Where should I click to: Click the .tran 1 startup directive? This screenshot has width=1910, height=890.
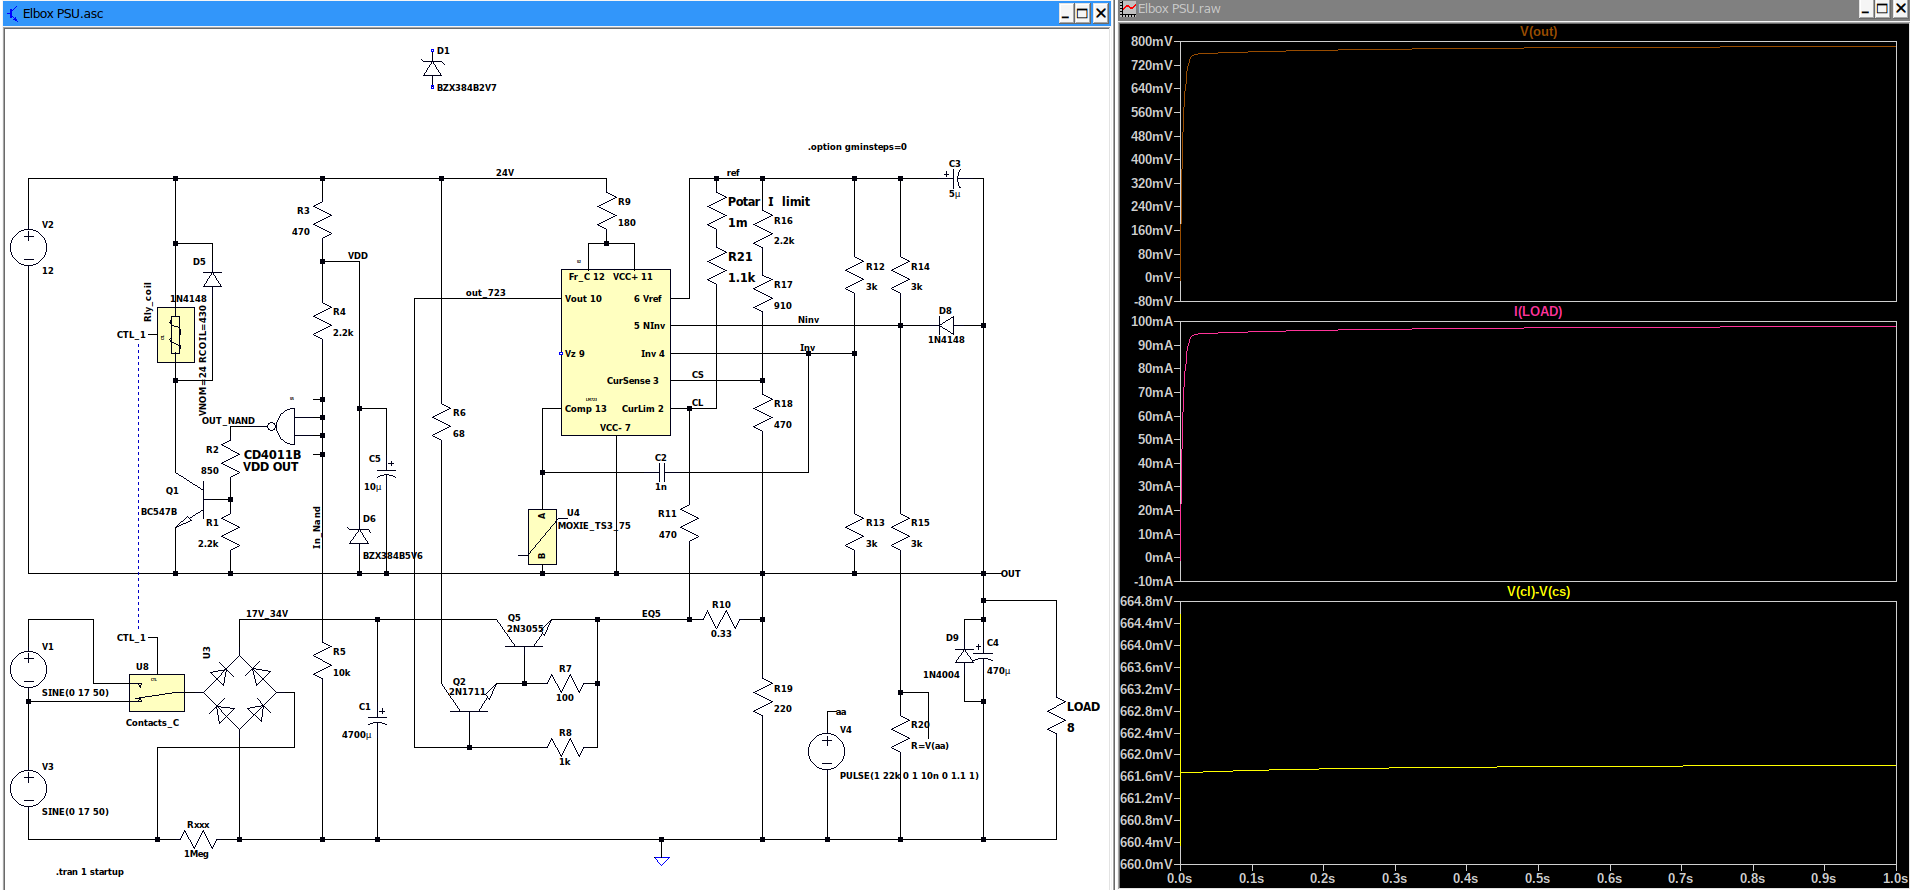click(x=90, y=872)
